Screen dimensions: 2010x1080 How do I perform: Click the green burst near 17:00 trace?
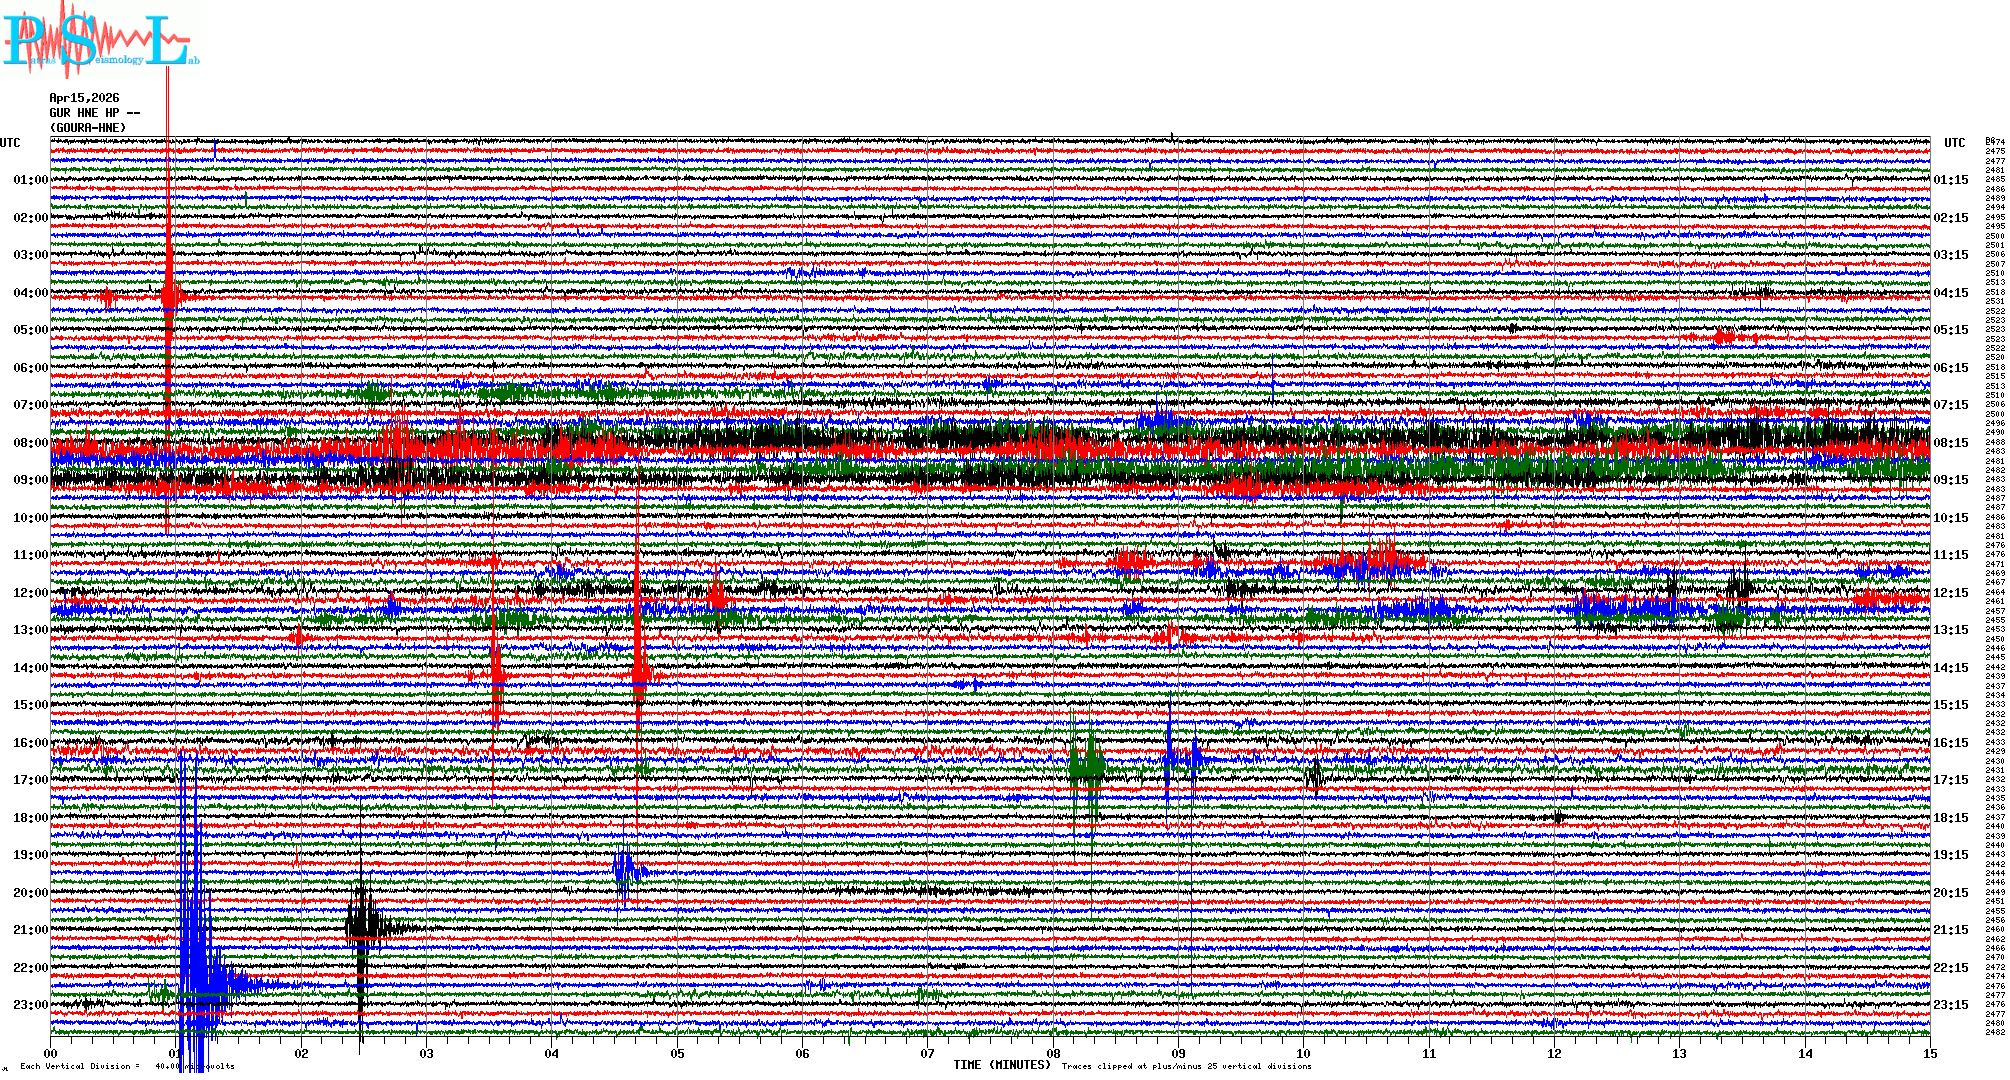point(1086,768)
